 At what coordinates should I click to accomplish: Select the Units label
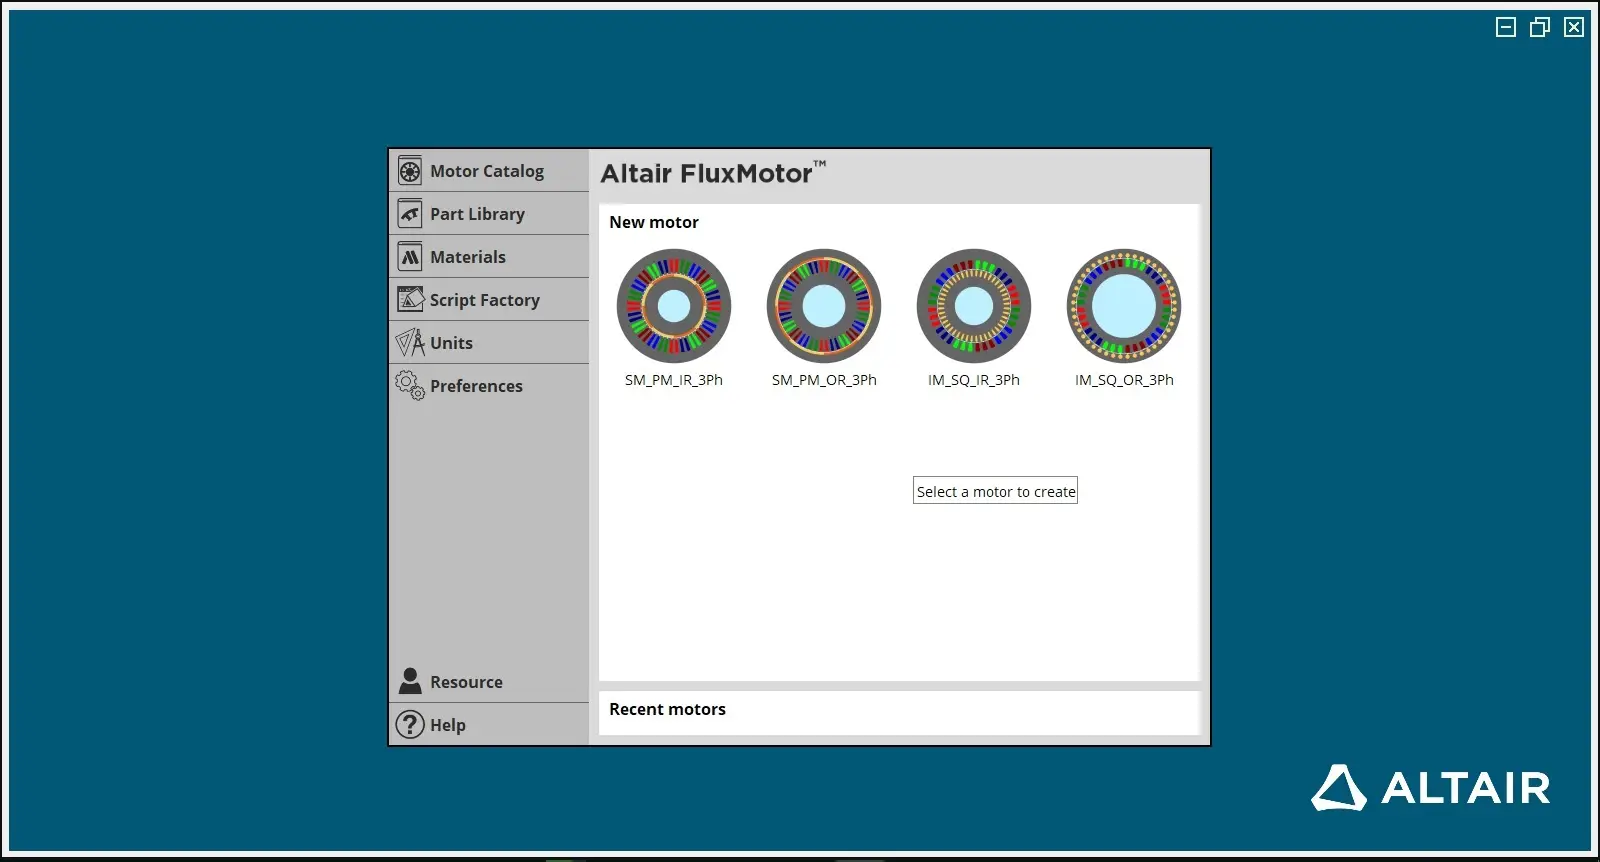451,343
